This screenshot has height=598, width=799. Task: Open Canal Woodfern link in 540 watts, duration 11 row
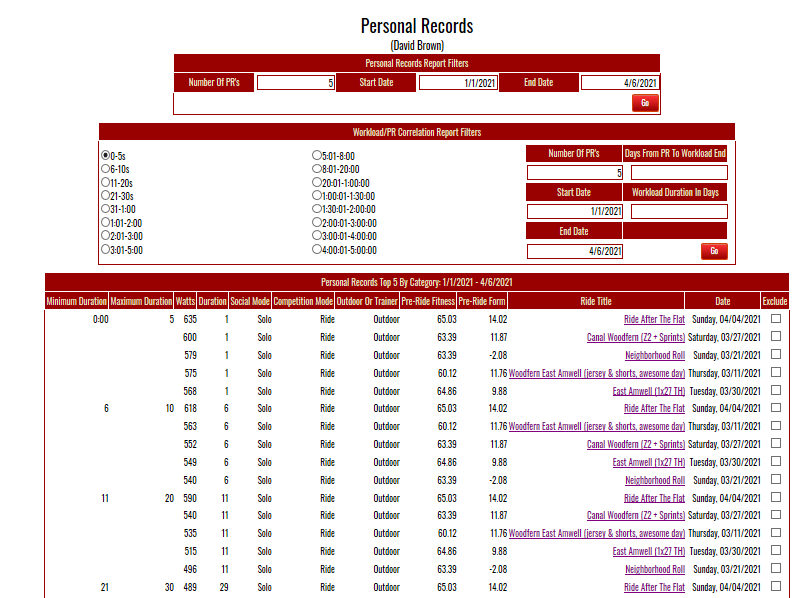coord(635,515)
